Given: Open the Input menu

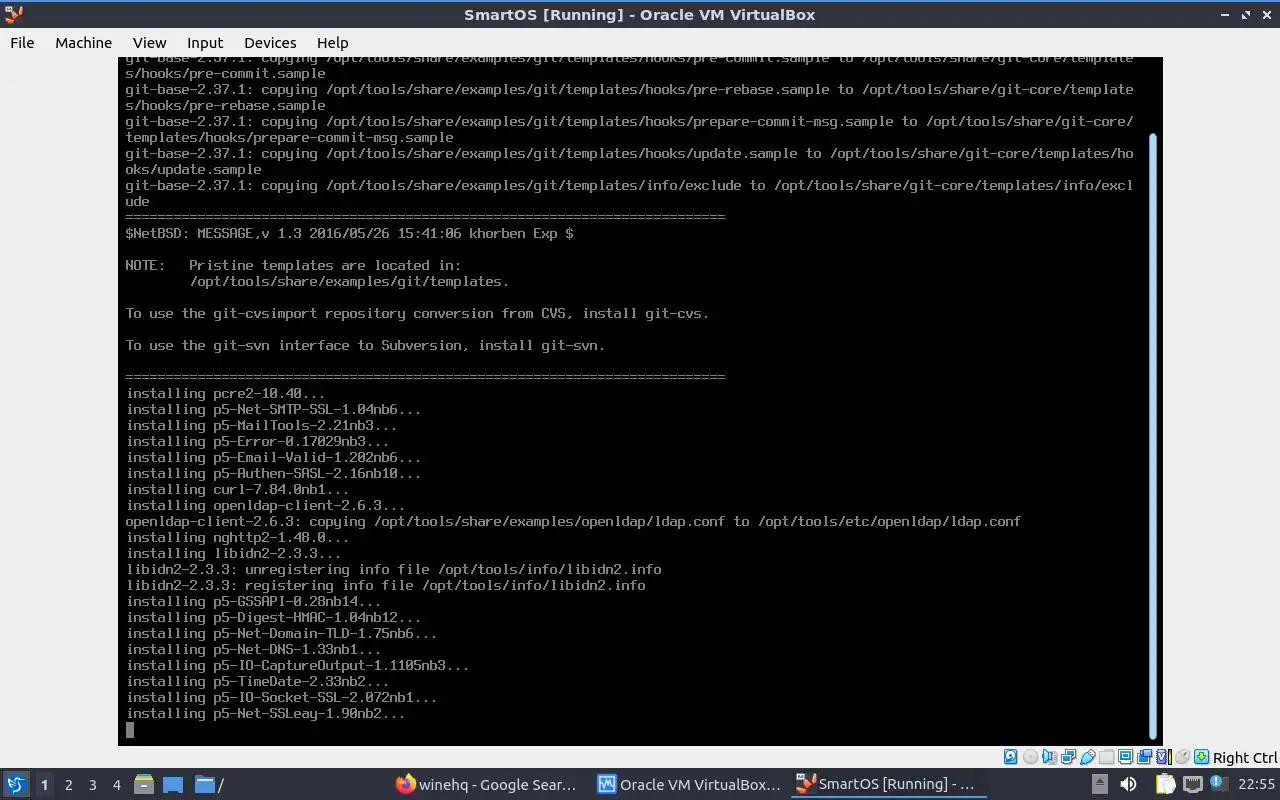Looking at the screenshot, I should pos(205,42).
